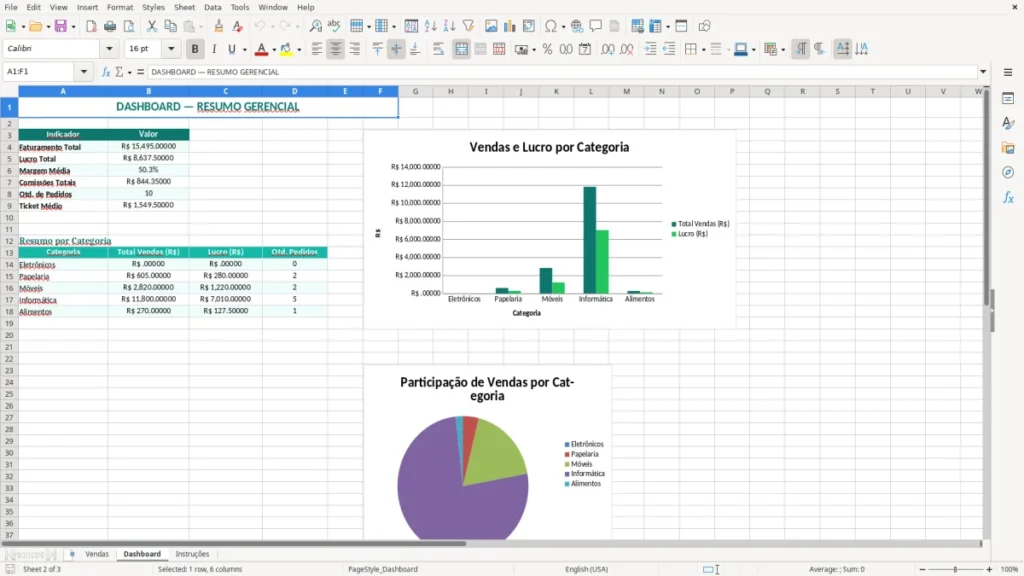Open the sidebar settings hamburger button
1024x576 pixels.
tap(1008, 72)
